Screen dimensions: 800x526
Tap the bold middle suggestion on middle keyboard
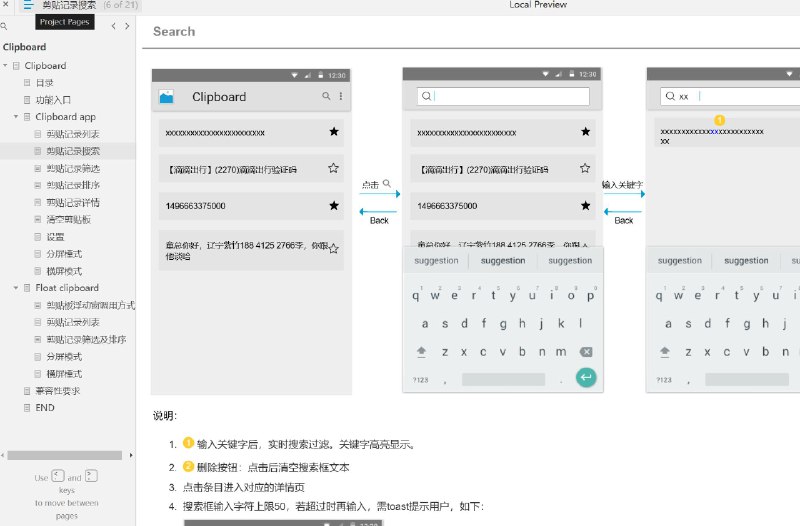tap(503, 261)
